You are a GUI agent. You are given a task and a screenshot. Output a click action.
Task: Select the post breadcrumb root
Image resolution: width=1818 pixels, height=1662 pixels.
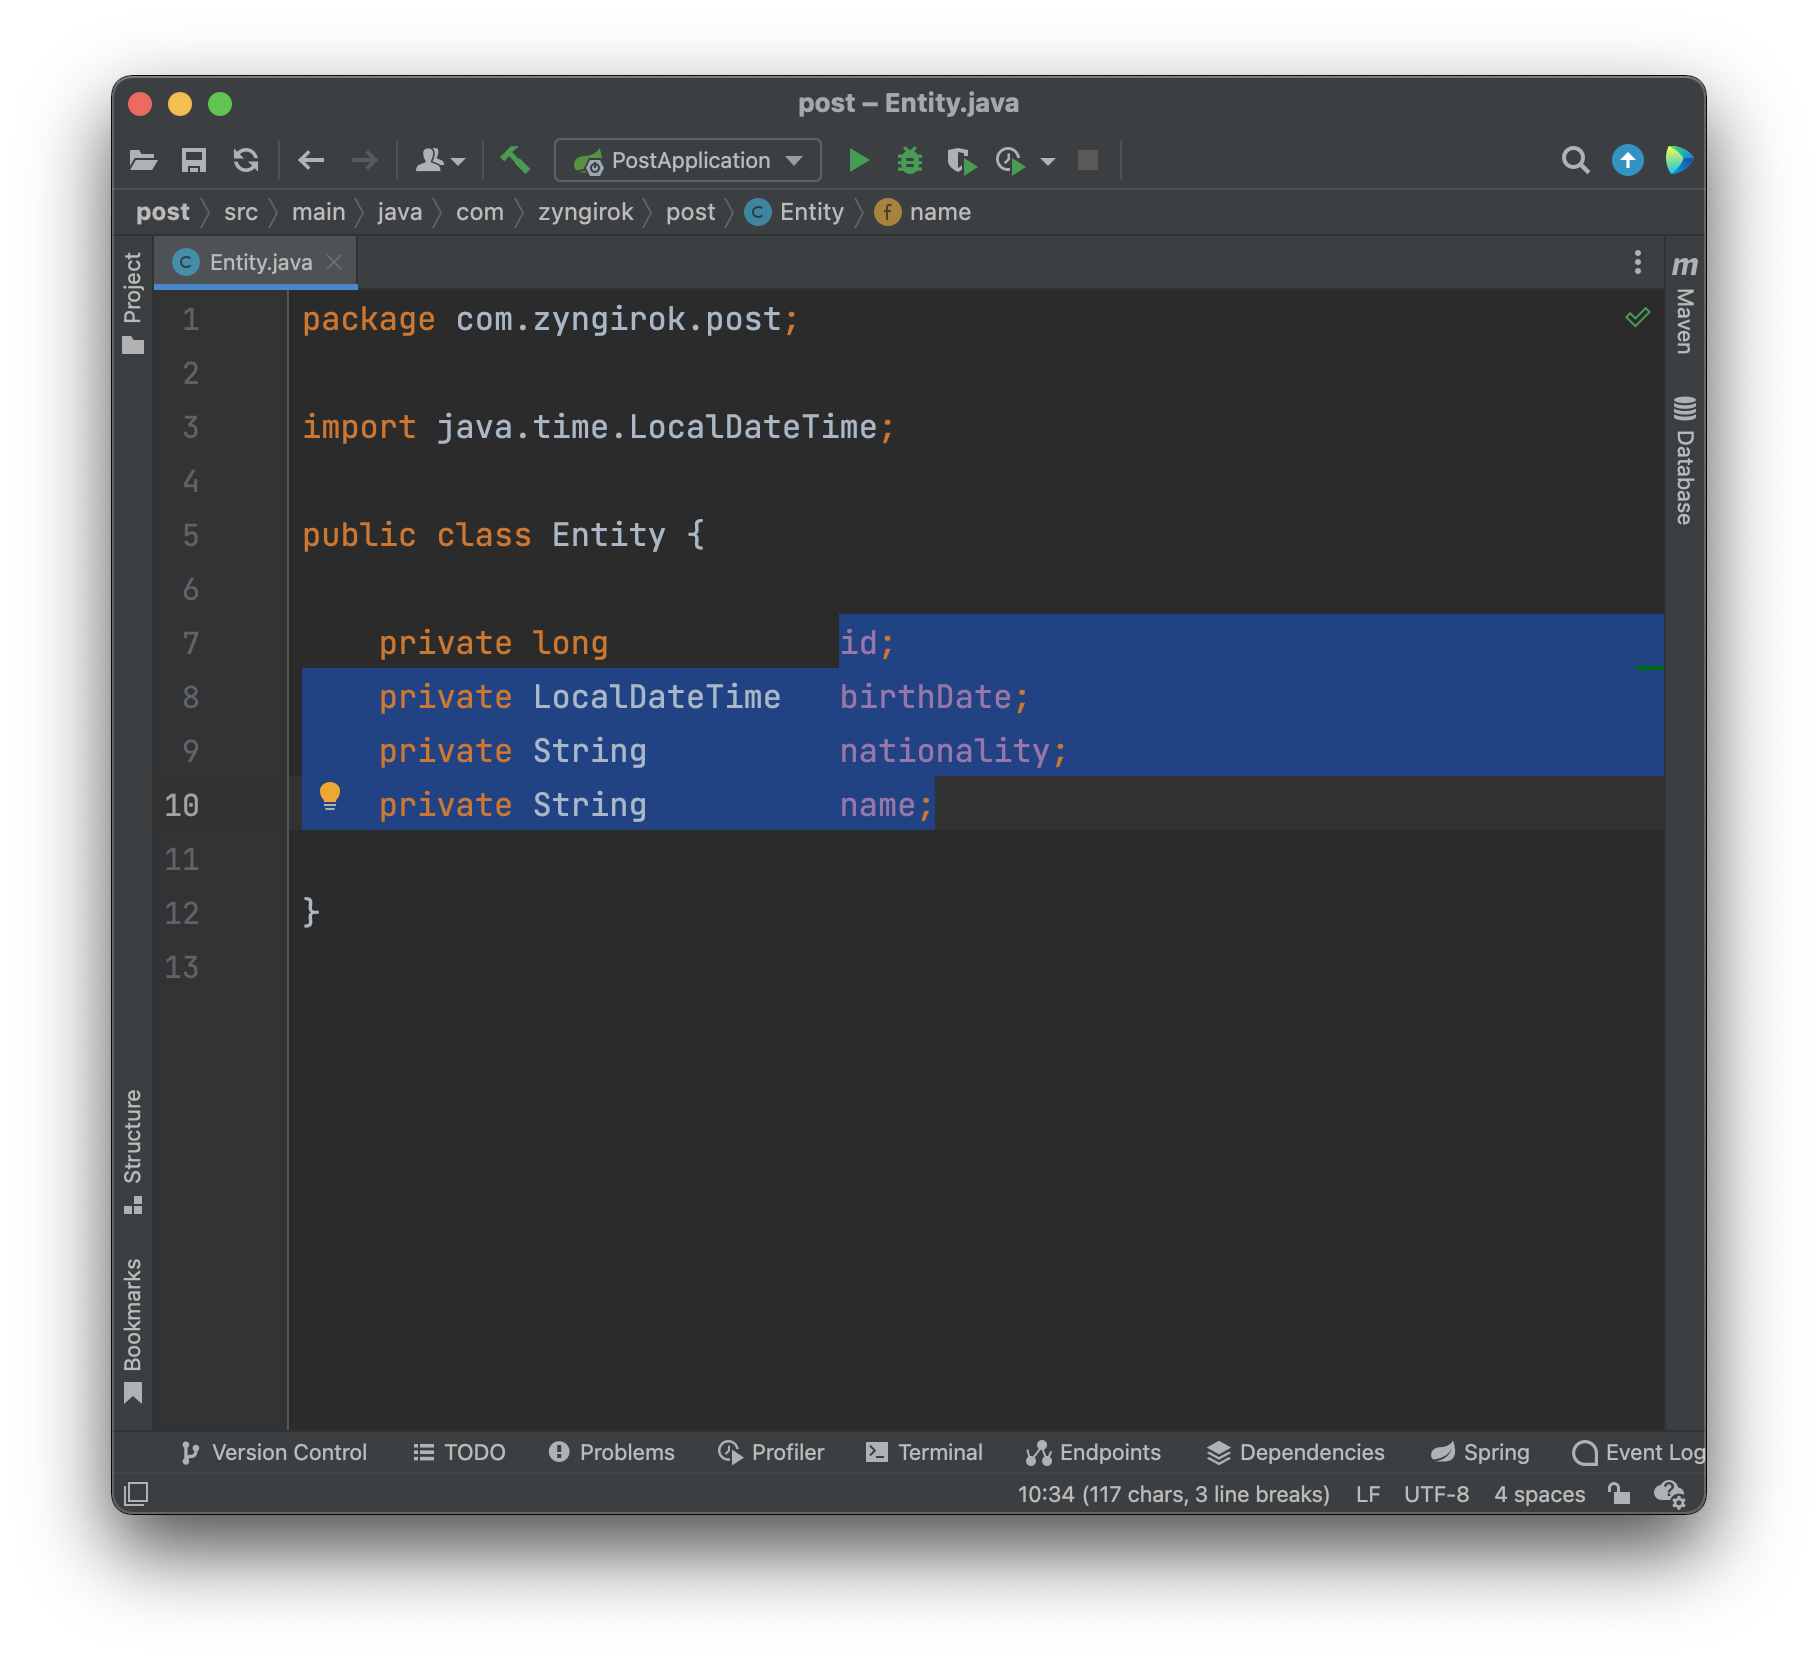[163, 212]
